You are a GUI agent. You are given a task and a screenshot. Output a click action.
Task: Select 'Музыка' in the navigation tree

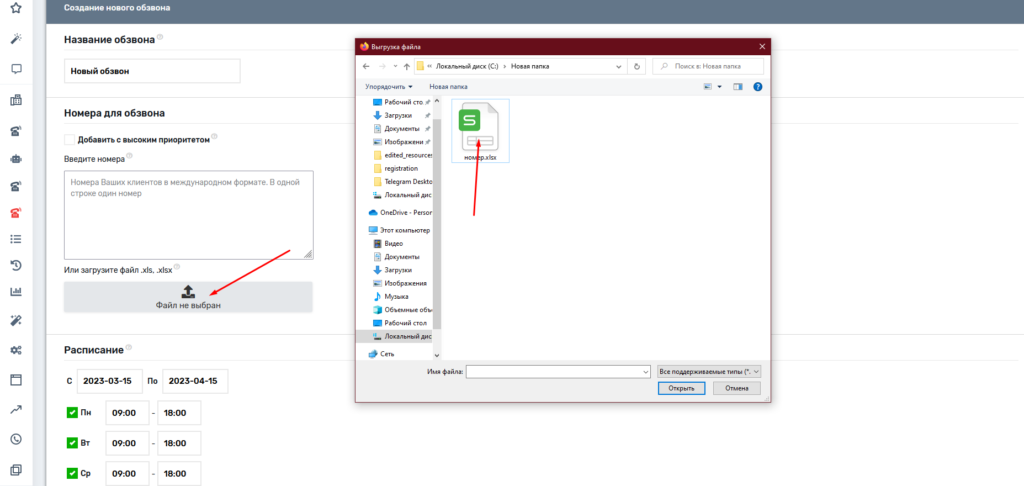coord(397,296)
